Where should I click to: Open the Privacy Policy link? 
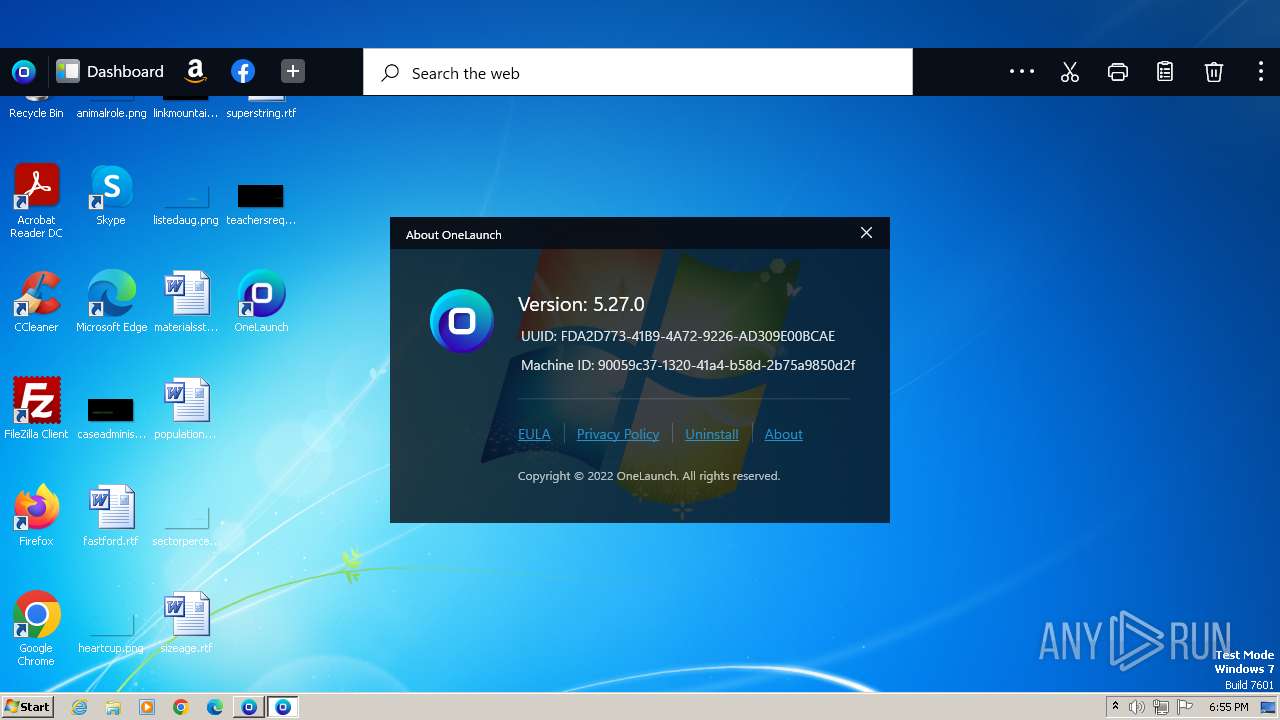(x=618, y=434)
